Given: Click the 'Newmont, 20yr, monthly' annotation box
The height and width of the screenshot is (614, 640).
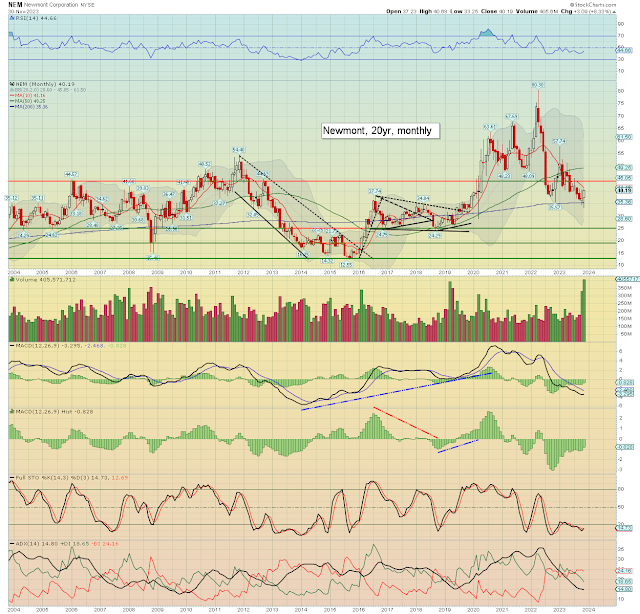Looking at the screenshot, I should [x=380, y=131].
